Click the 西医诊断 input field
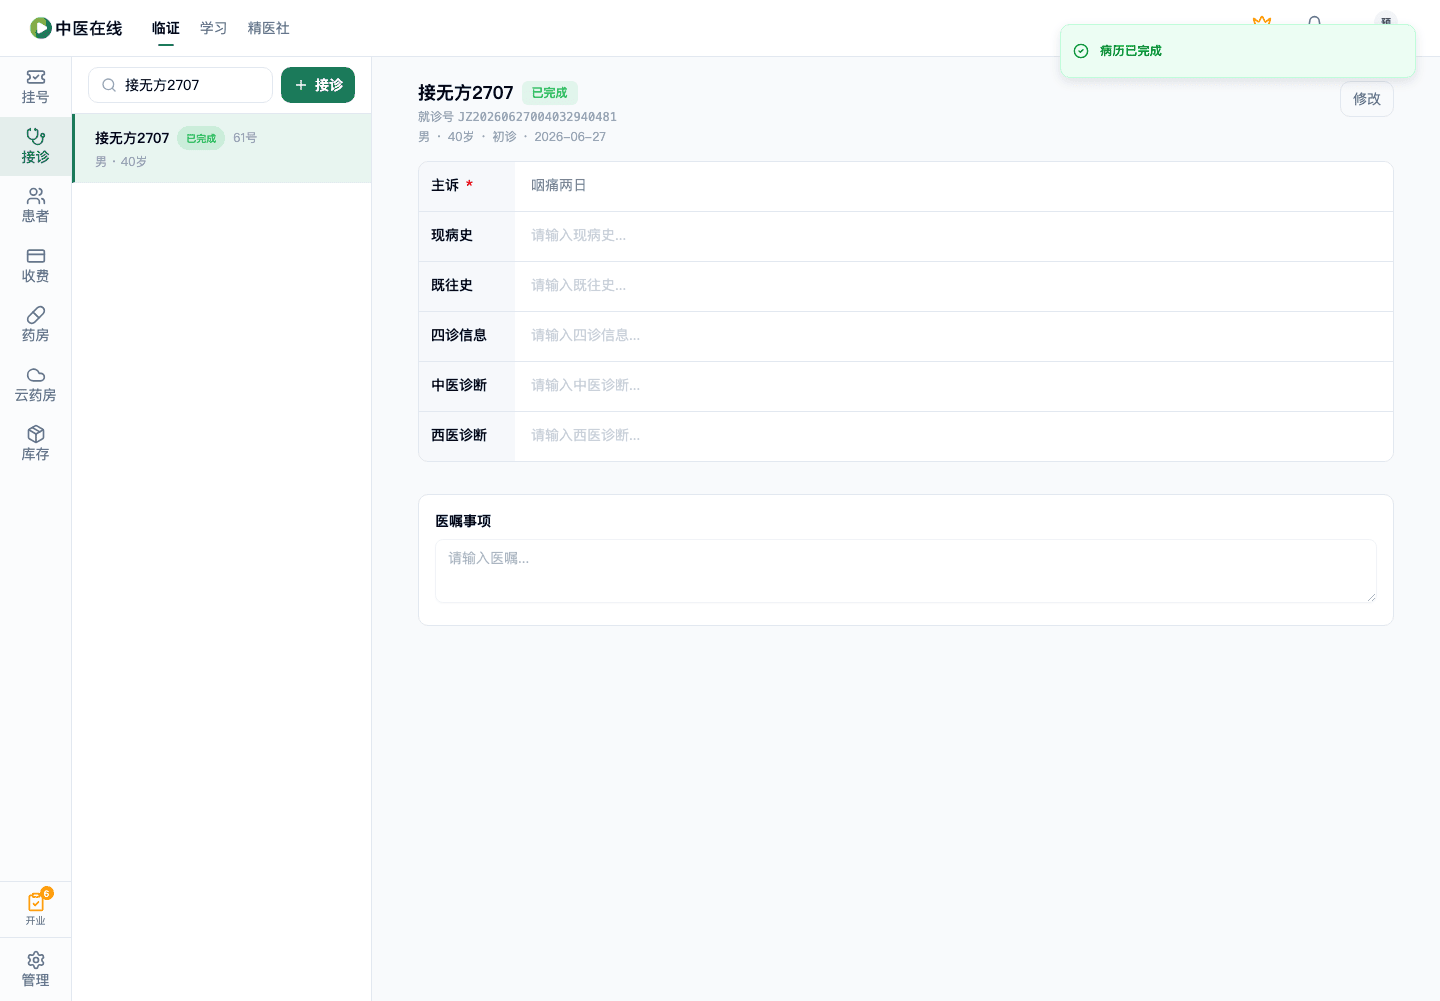Screen dimensions: 1440x1001 954,436
